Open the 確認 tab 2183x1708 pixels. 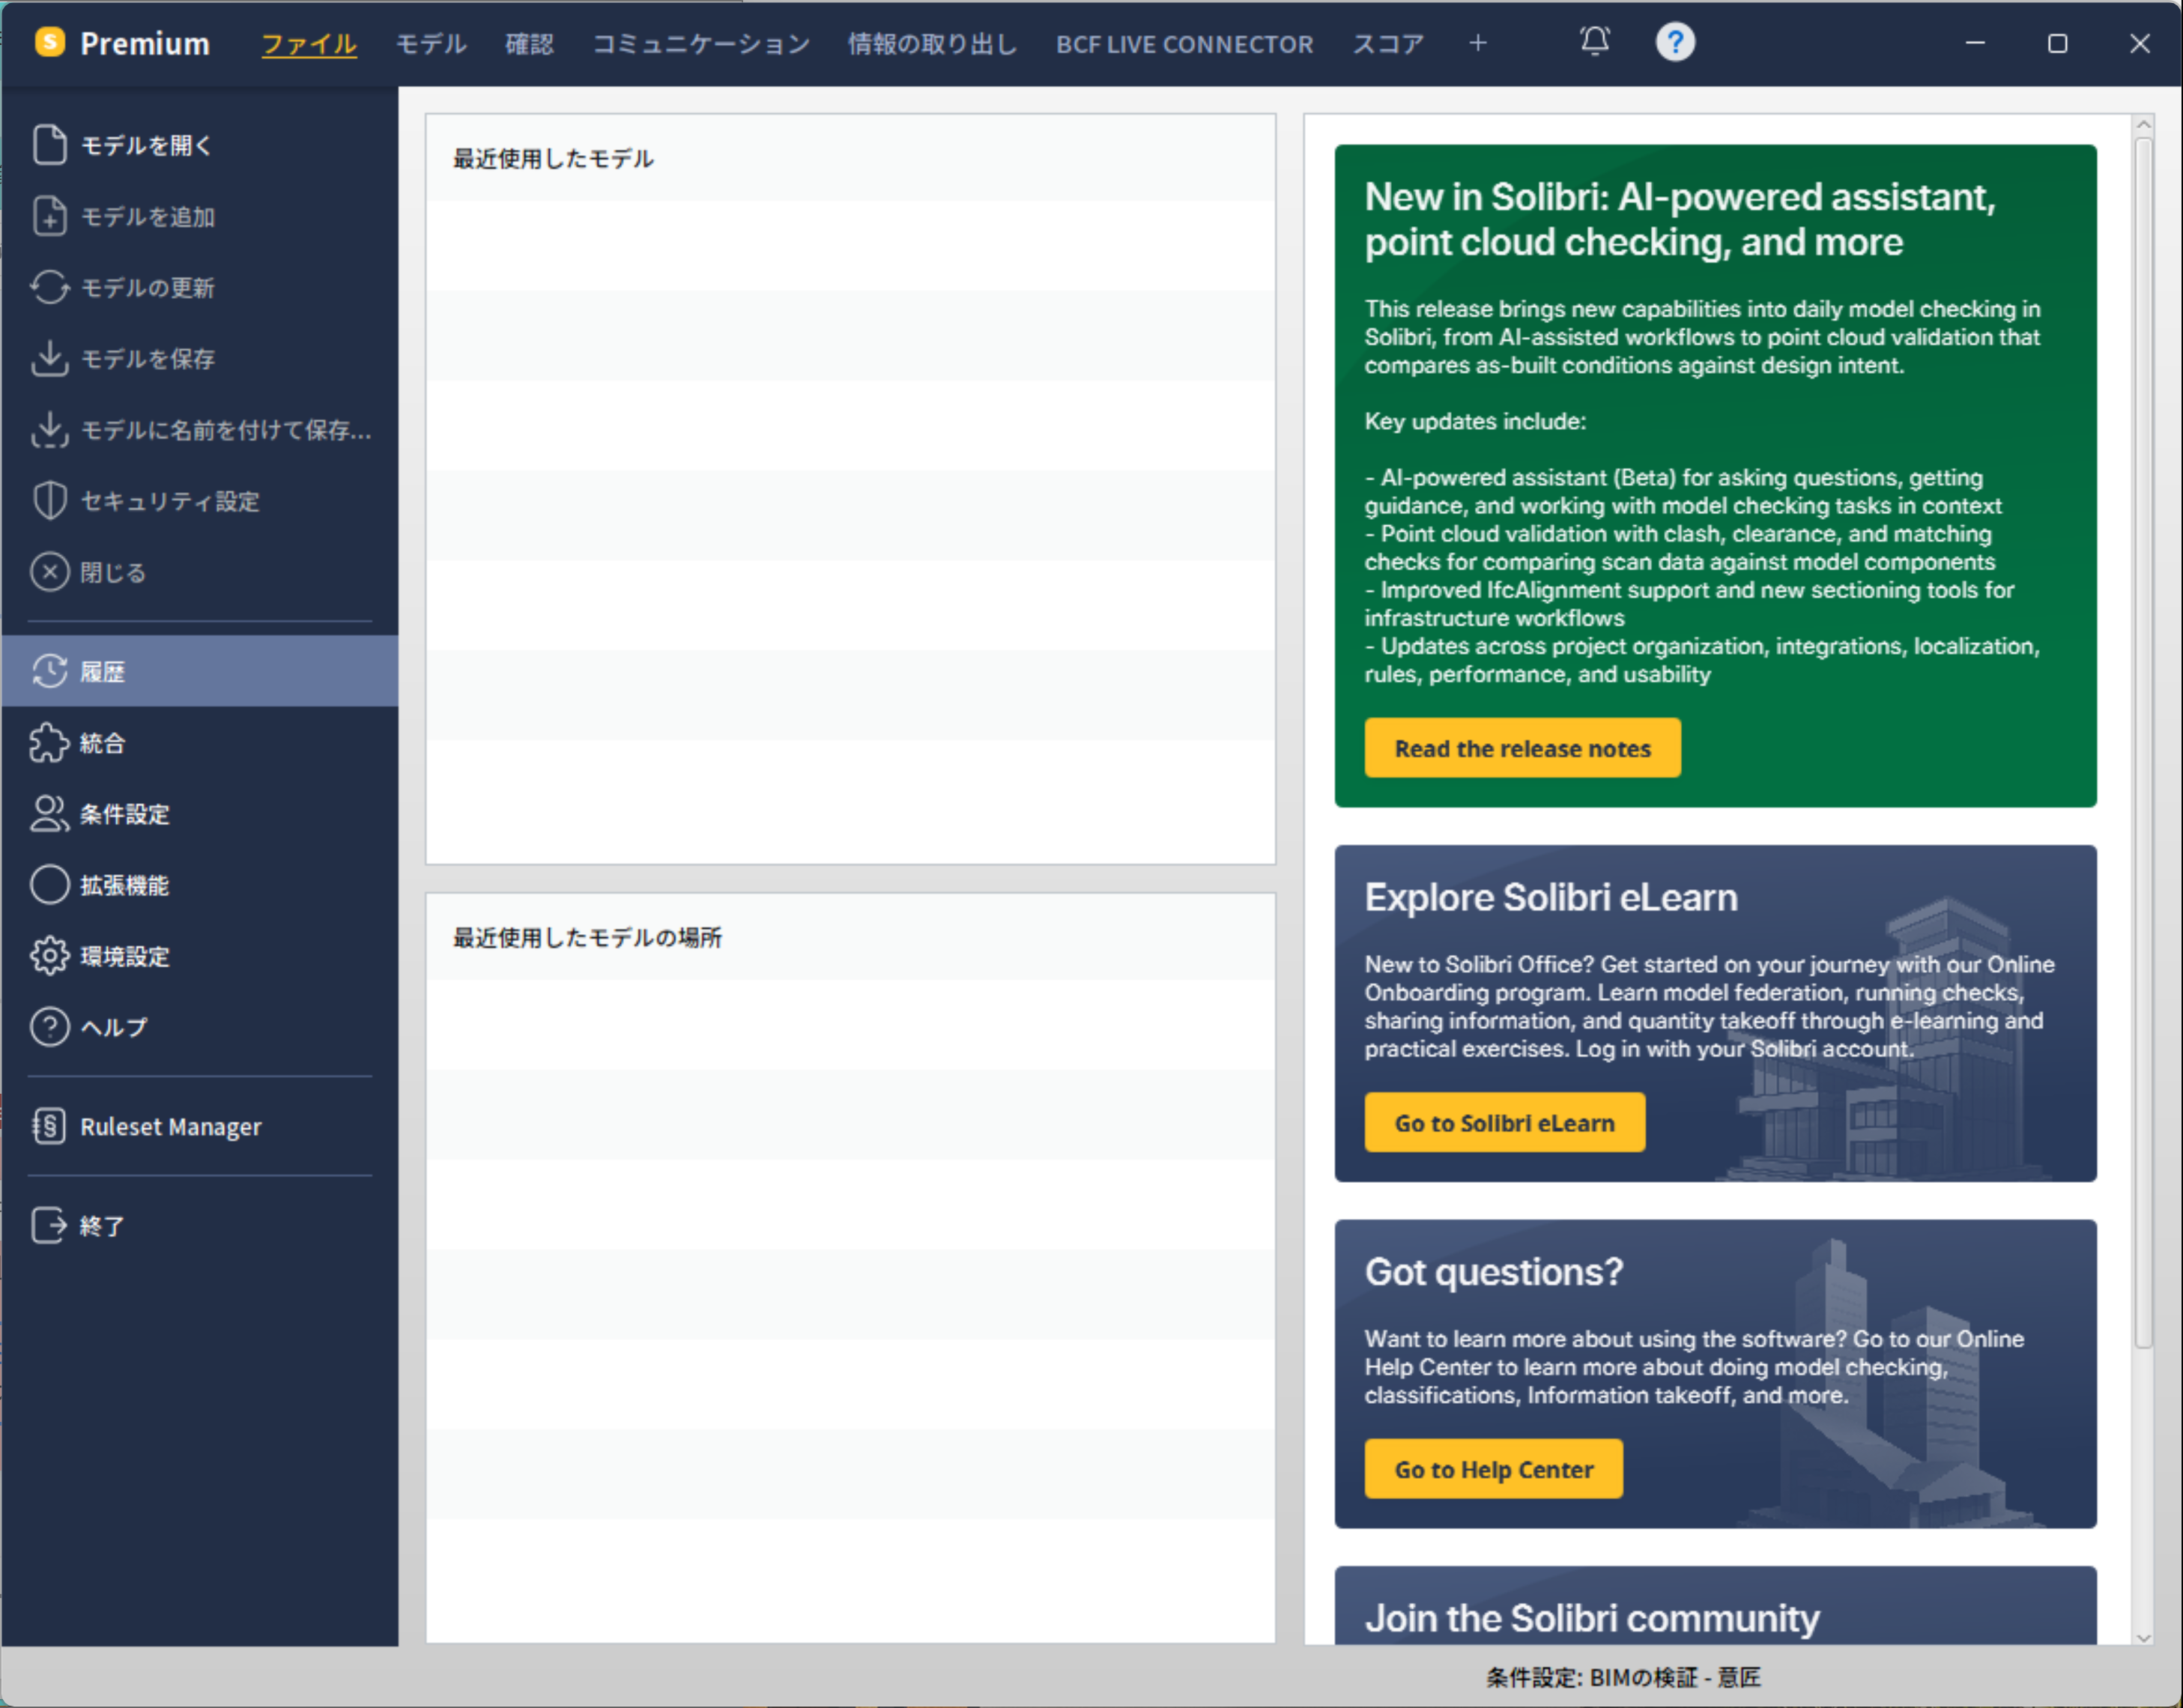[529, 44]
